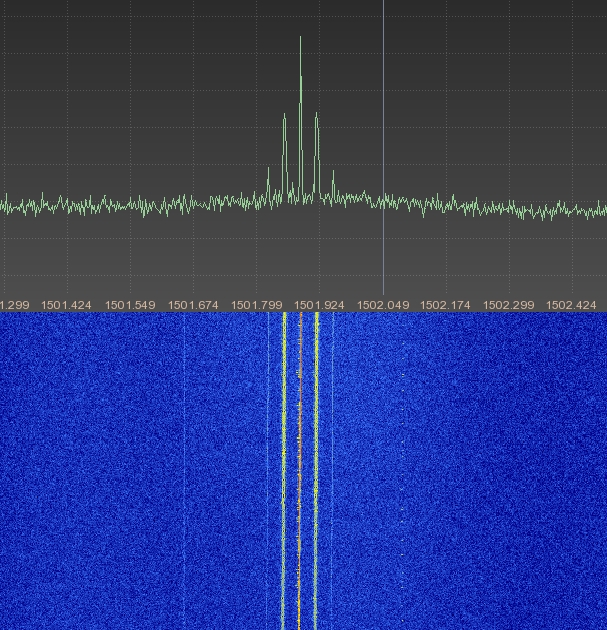607x630 pixels.
Task: Click the faint dotted trace right of the waterfall signal
Action: point(403,470)
